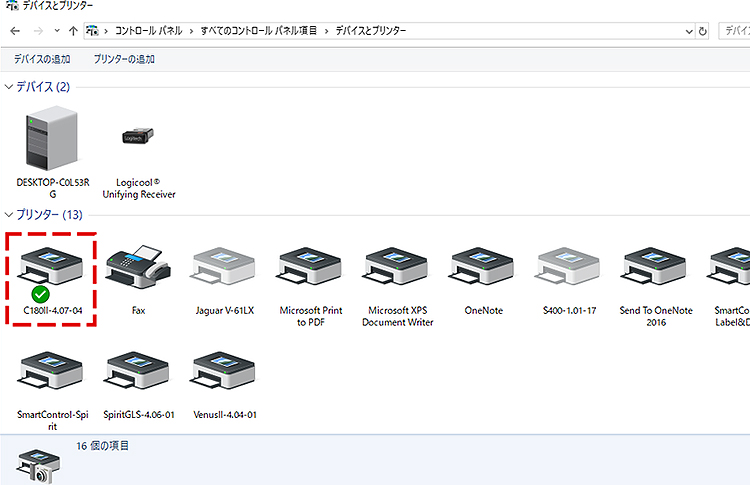The image size is (750, 485).
Task: Go to コントロール パネル in breadcrumb
Action: click(x=148, y=31)
